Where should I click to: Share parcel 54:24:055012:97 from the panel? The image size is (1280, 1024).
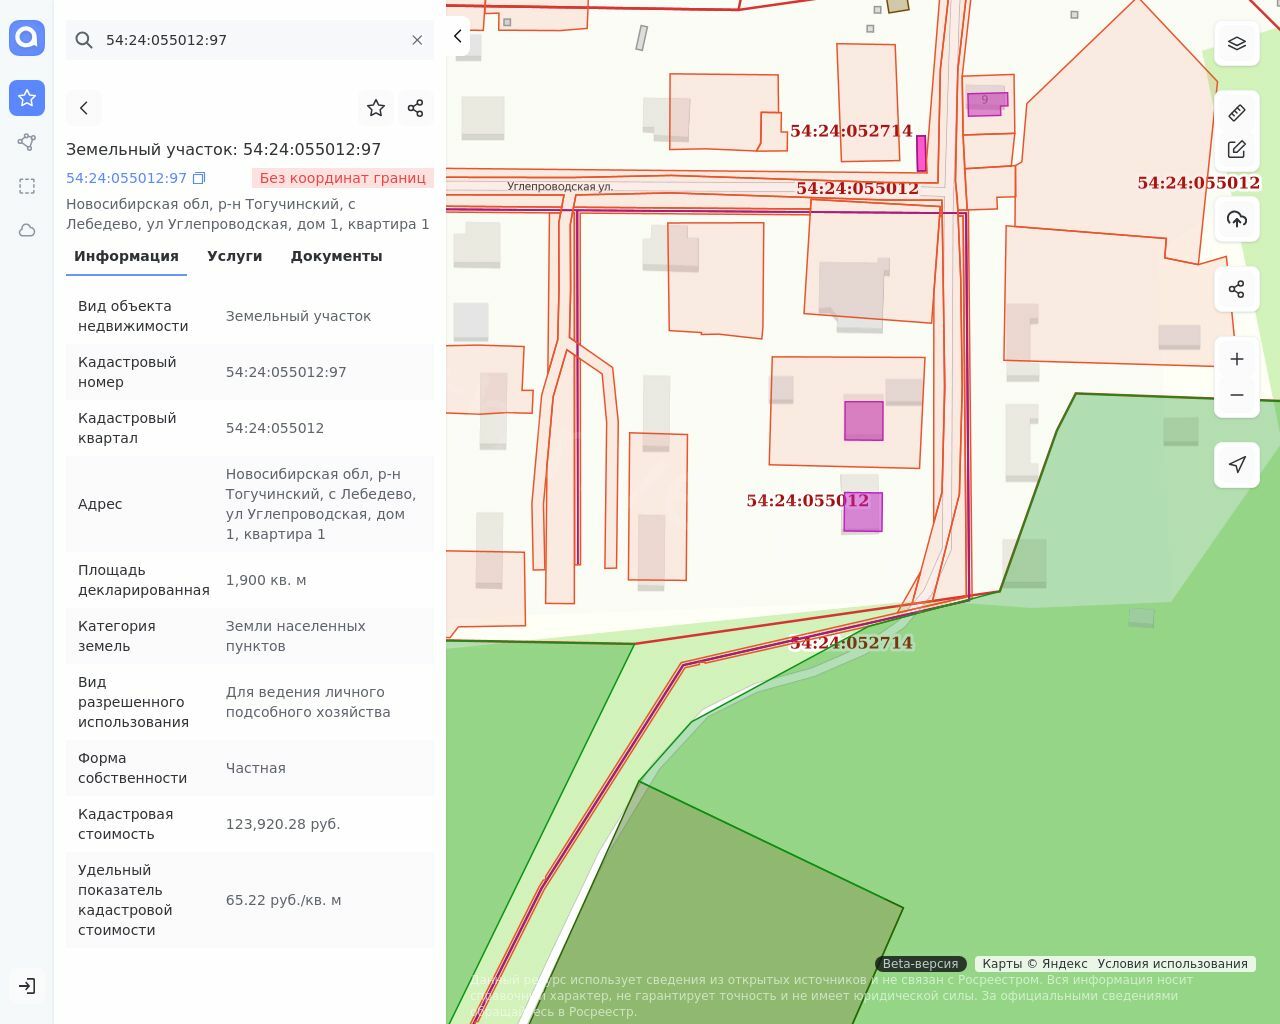click(x=416, y=108)
